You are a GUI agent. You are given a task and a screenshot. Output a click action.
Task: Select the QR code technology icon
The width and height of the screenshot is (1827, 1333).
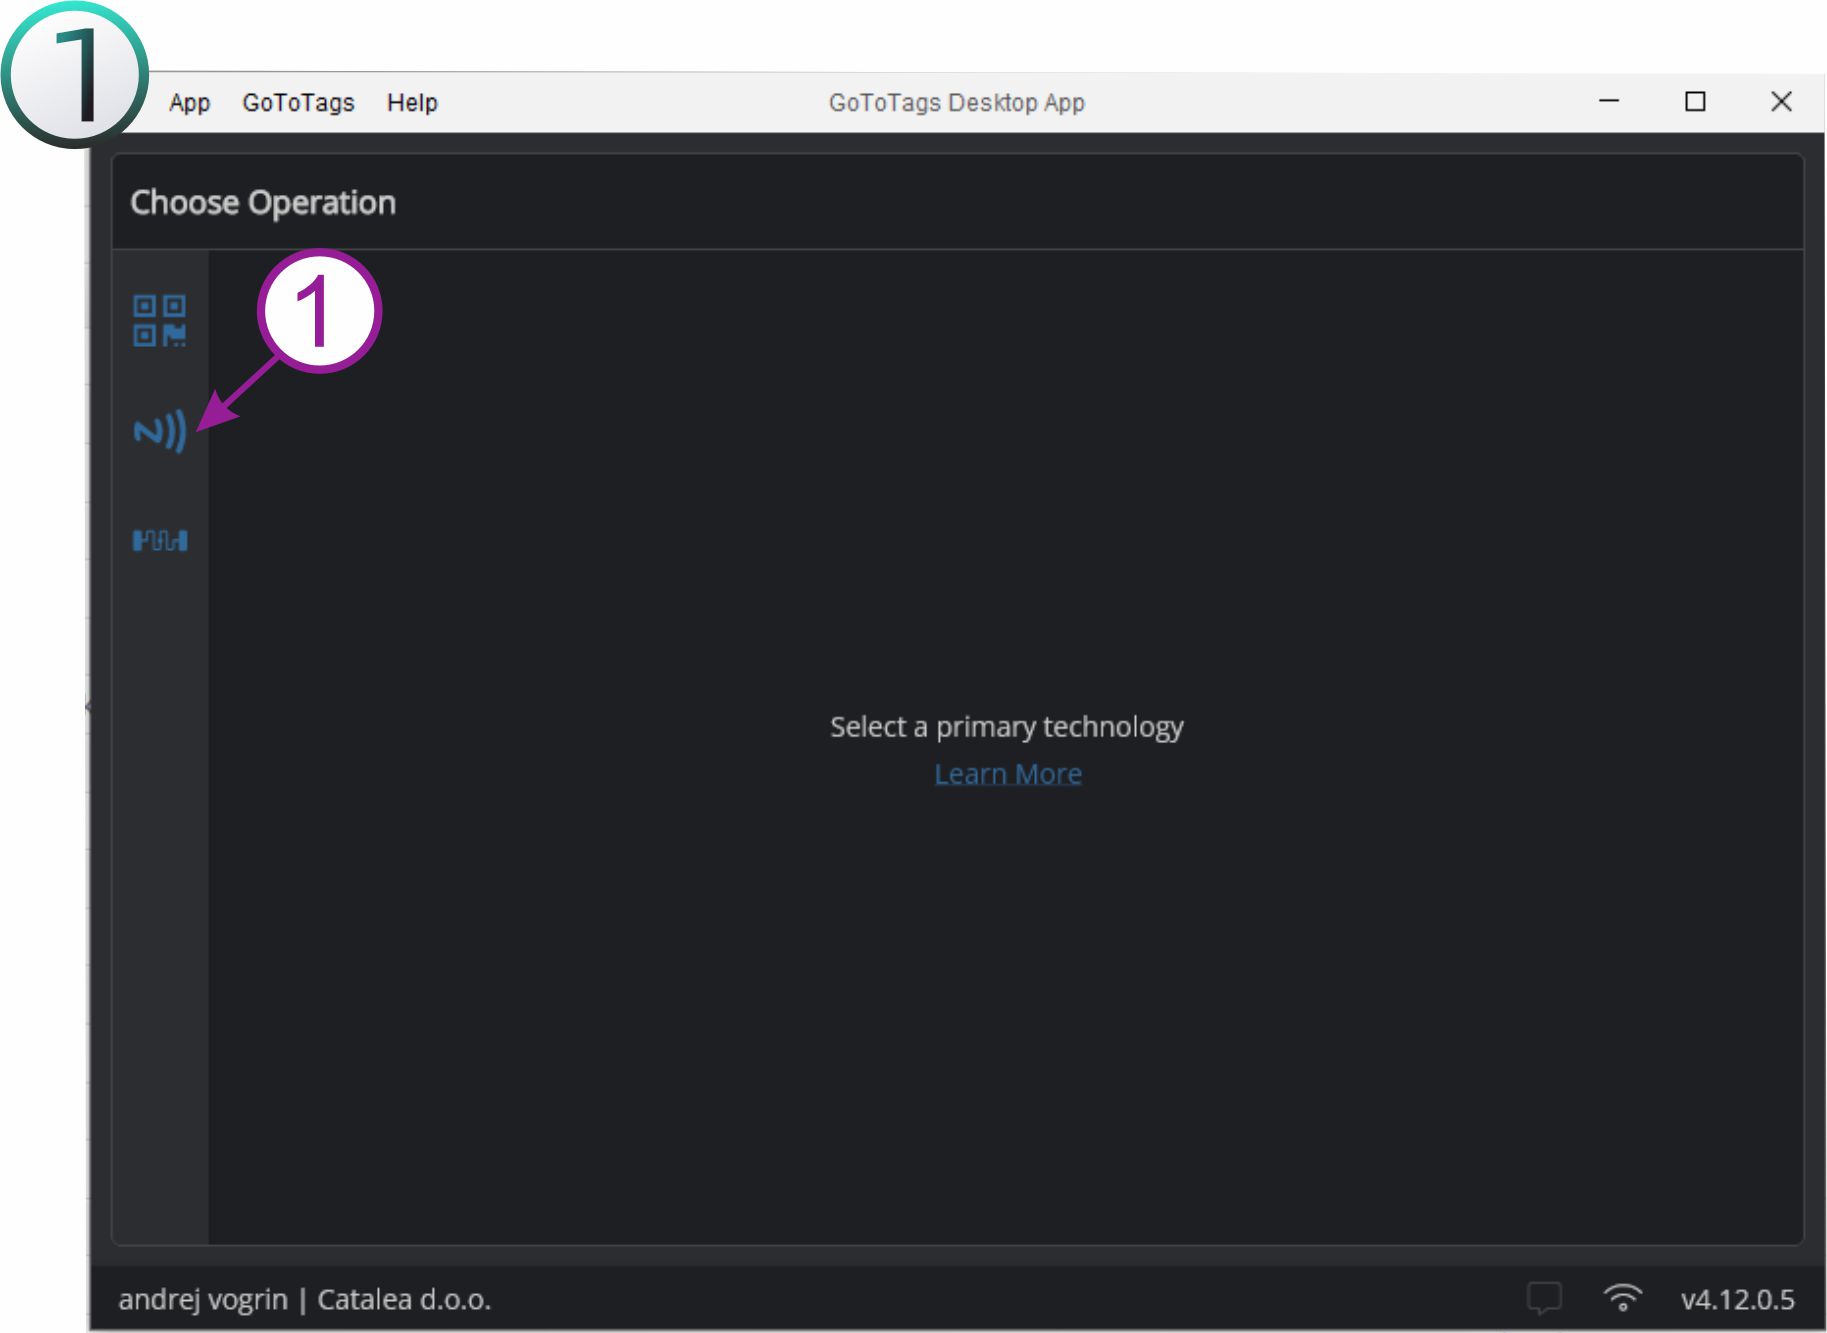click(x=160, y=321)
